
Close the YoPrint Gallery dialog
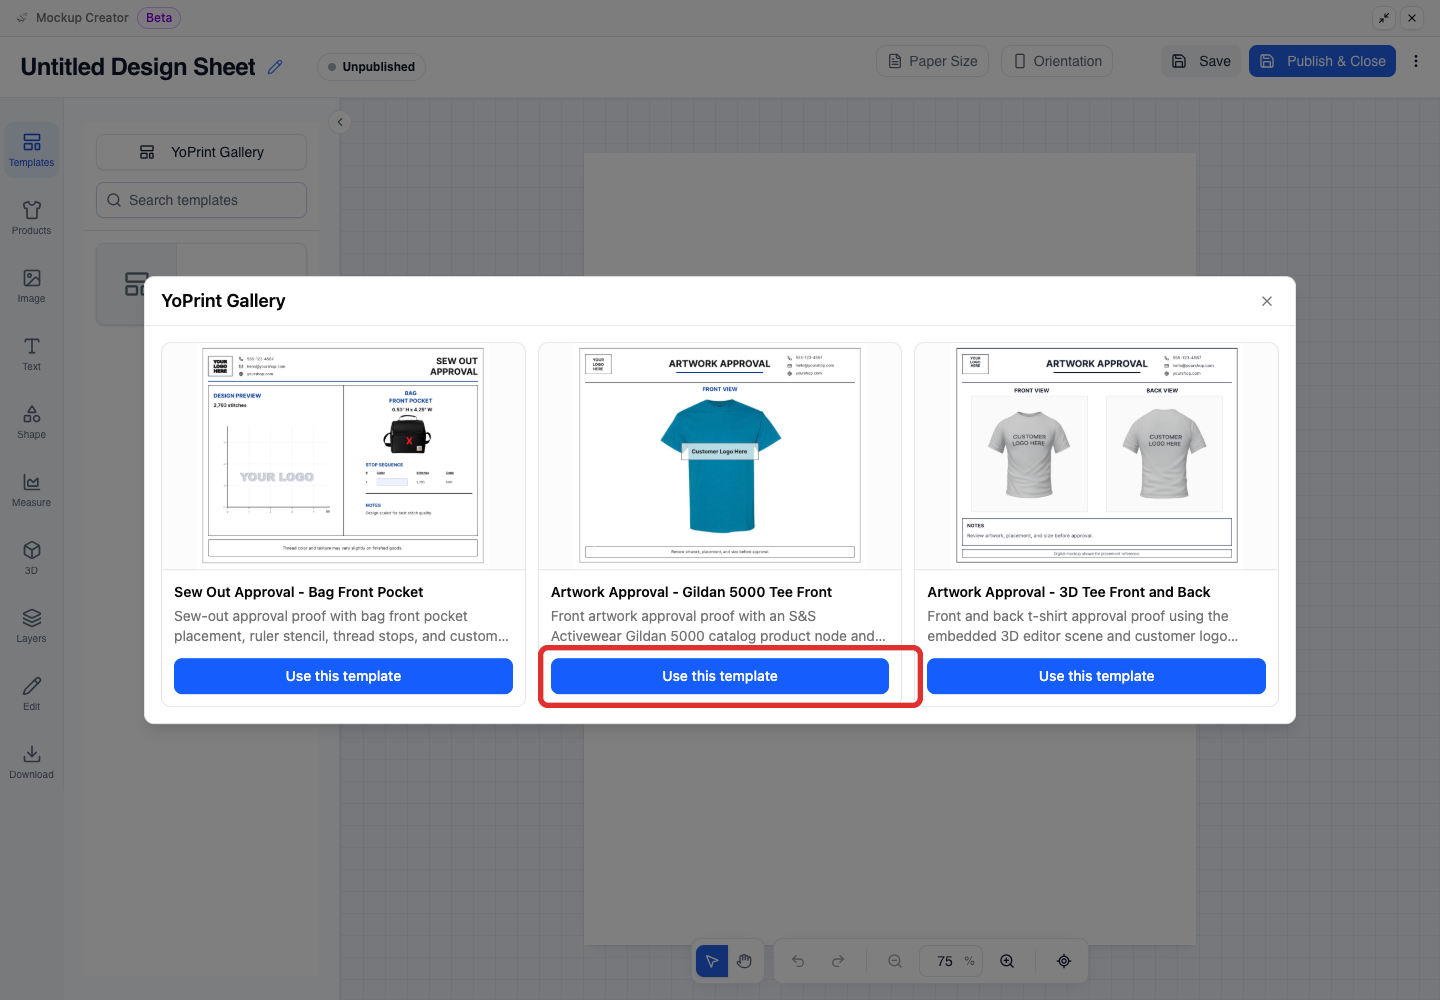coord(1267,301)
